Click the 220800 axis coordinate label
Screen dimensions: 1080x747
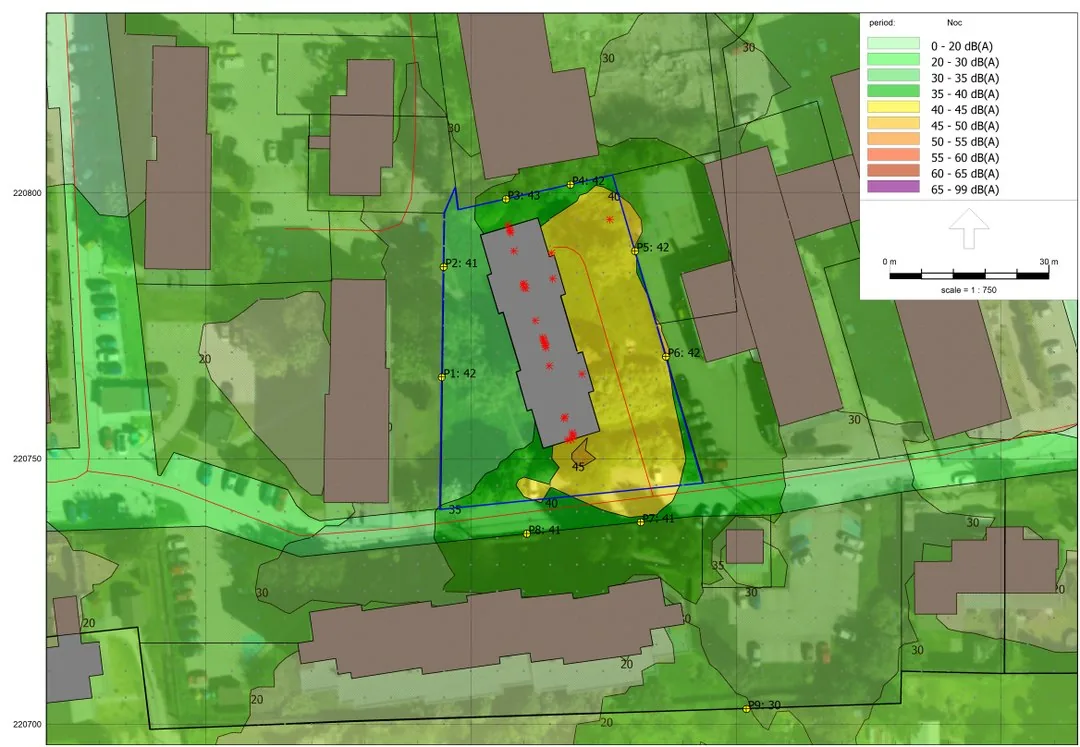(x=27, y=193)
